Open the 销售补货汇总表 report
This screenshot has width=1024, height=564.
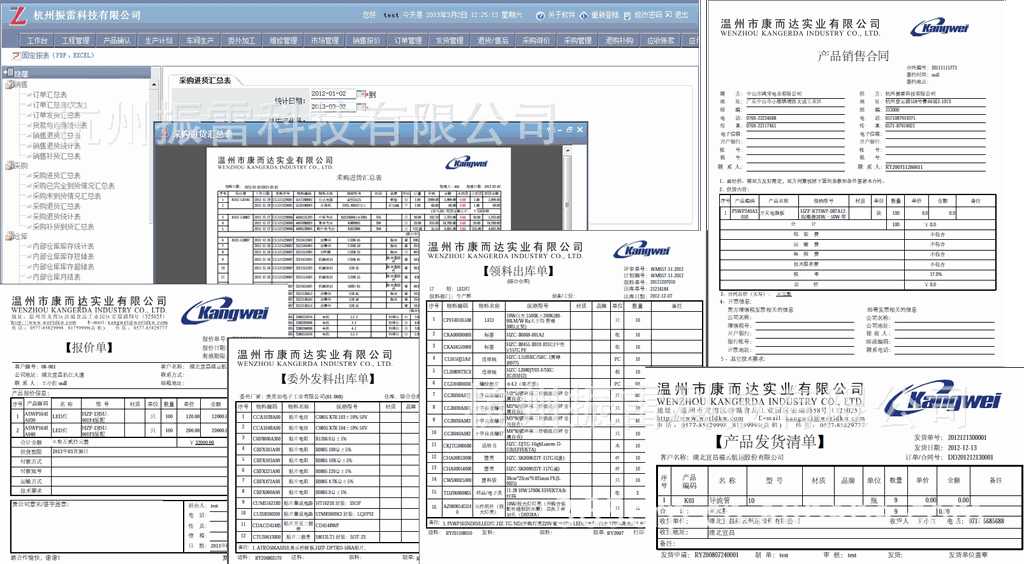[56, 156]
